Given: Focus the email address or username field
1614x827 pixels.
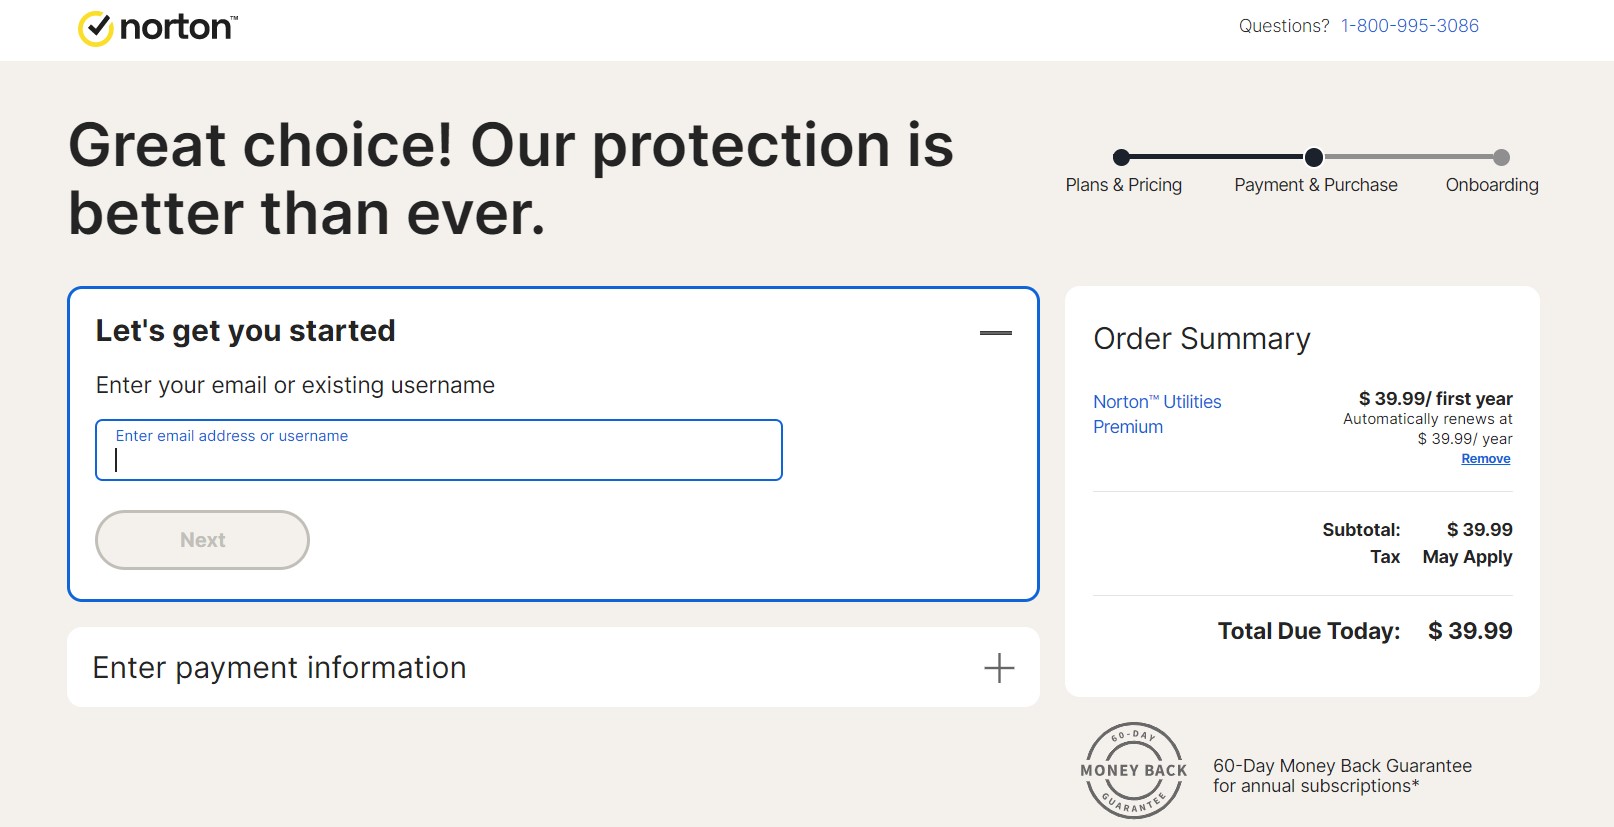Looking at the screenshot, I should pos(438,459).
